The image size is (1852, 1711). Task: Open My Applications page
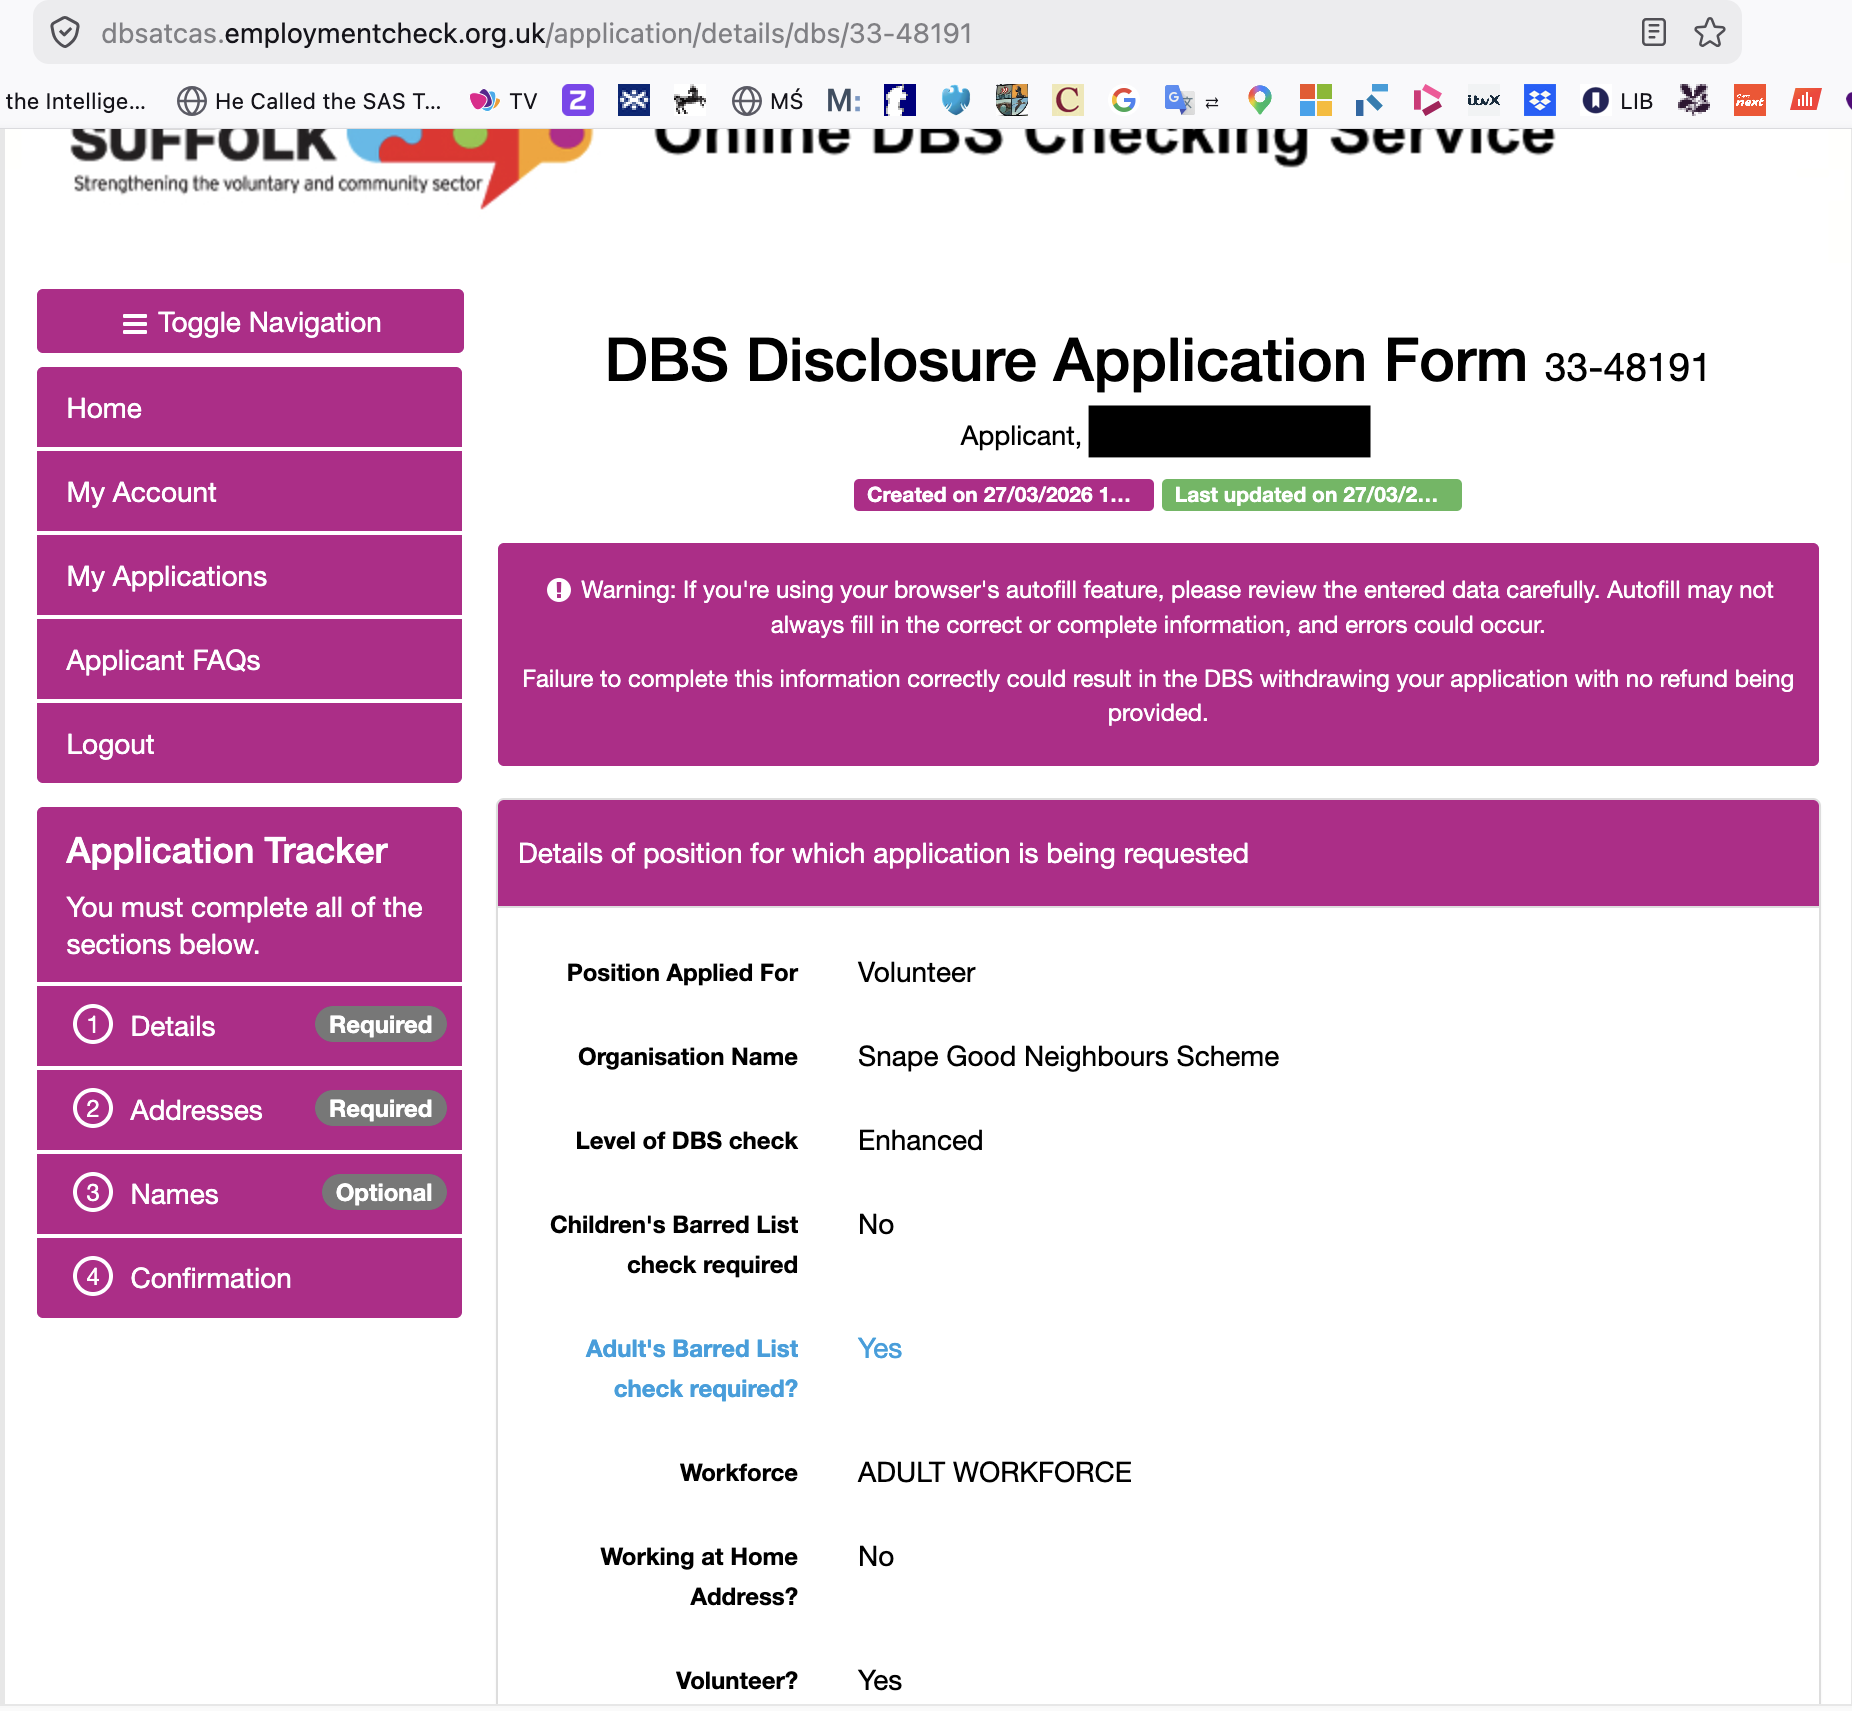point(250,576)
